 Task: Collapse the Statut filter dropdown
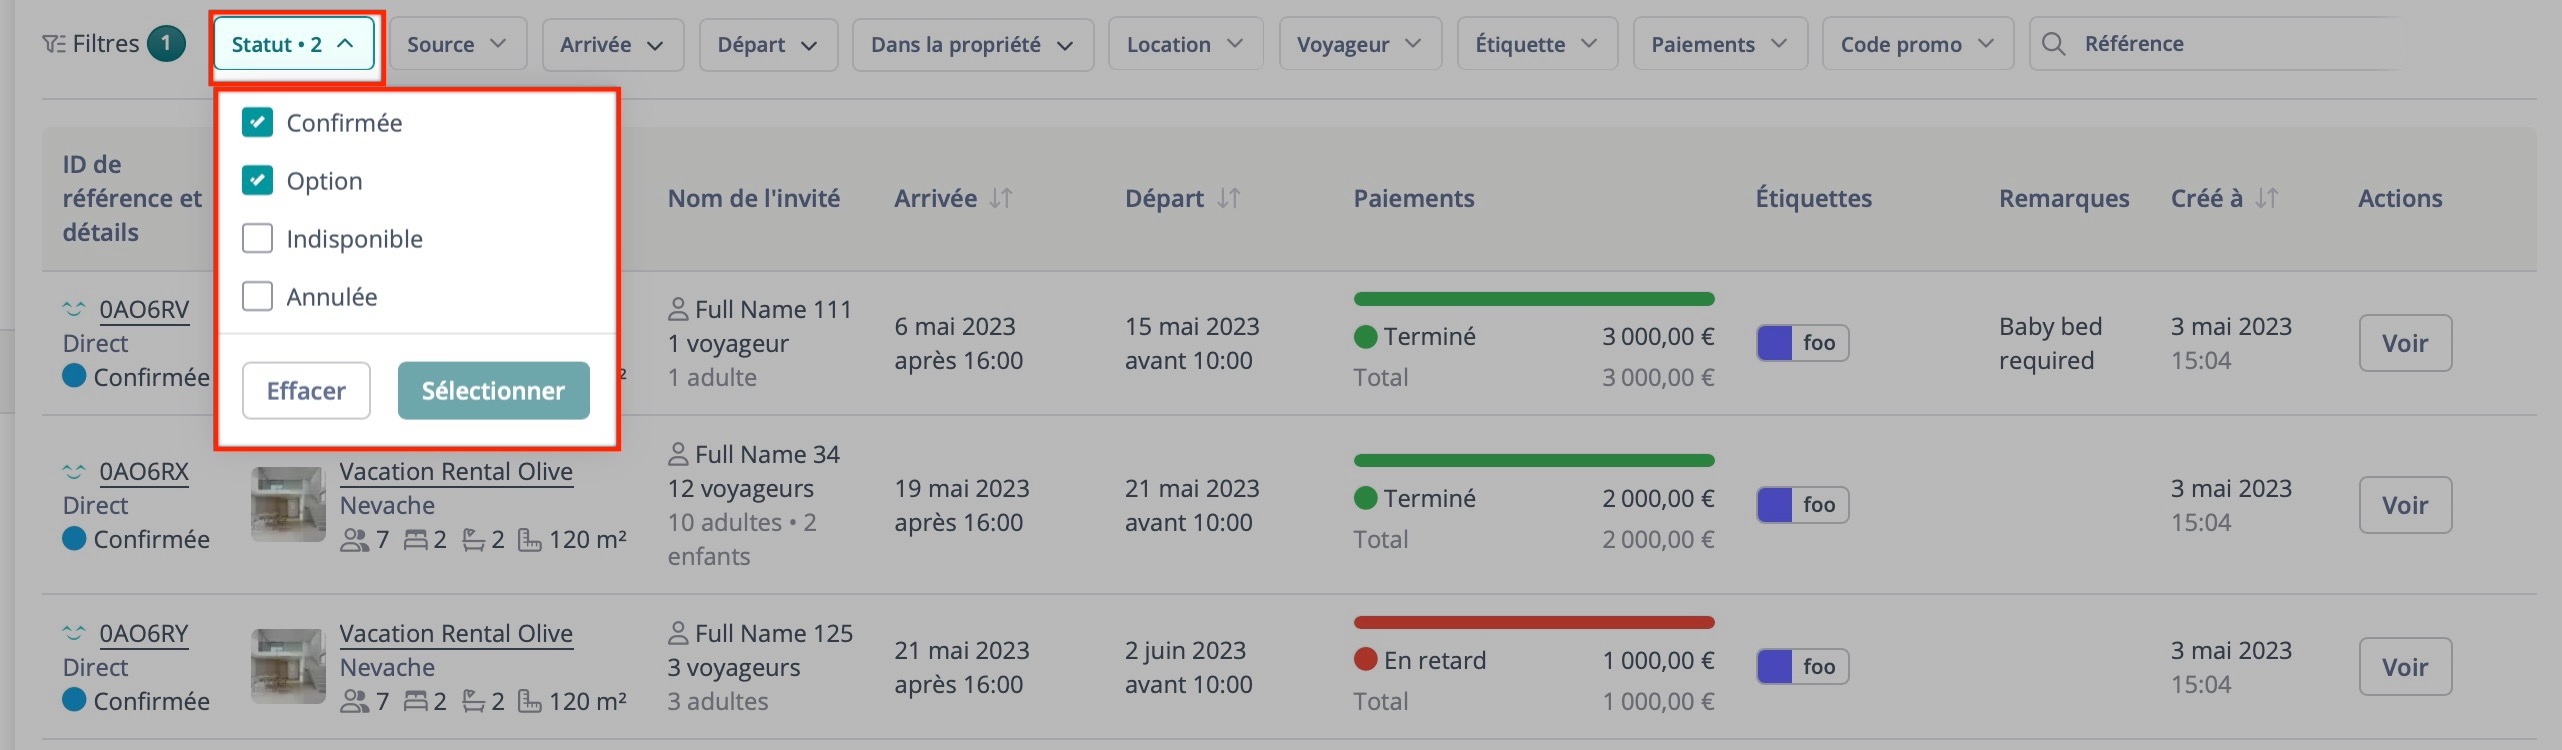294,43
